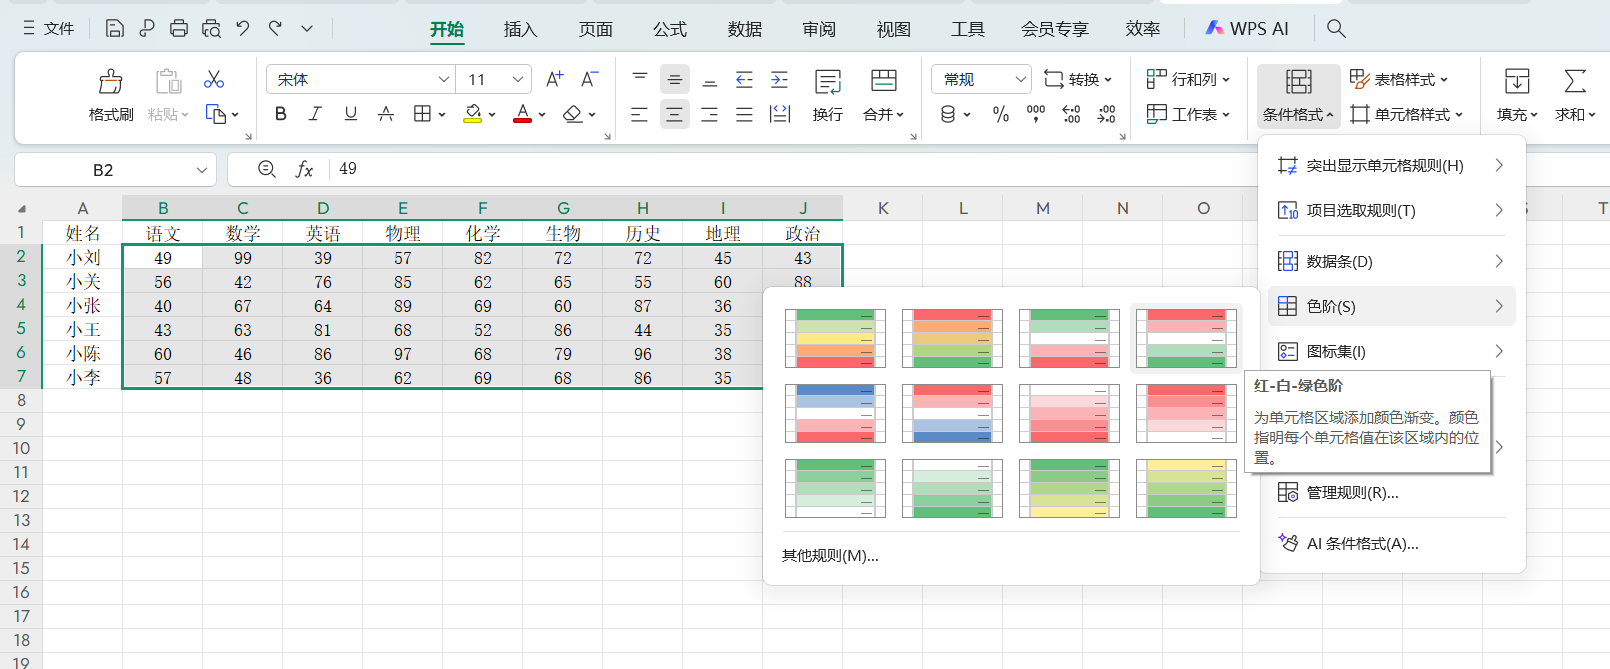Select the Red-White-Green color scale swatch
1610x669 pixels.
1185,339
